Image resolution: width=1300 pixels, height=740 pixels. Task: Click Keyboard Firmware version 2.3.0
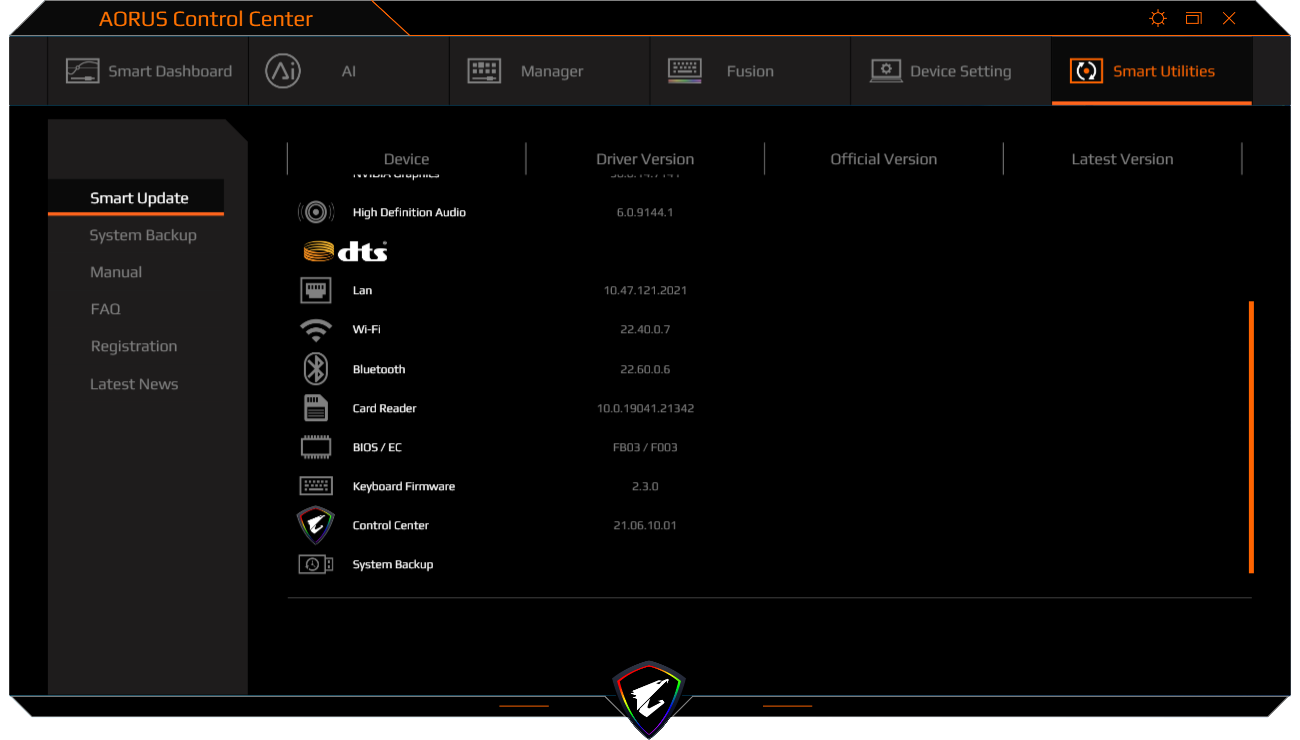645,486
